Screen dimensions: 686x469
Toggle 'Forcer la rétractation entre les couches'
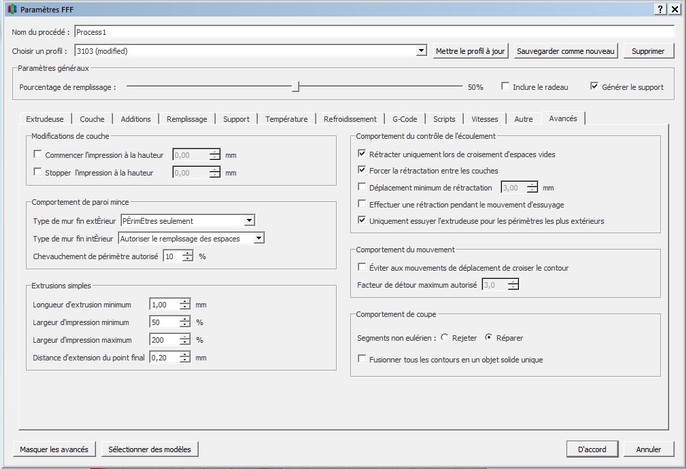tap(362, 171)
